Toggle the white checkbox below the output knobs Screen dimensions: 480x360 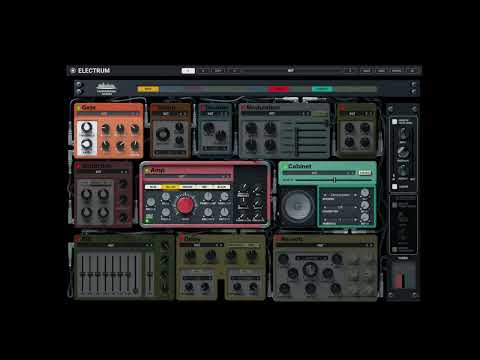coord(395,186)
